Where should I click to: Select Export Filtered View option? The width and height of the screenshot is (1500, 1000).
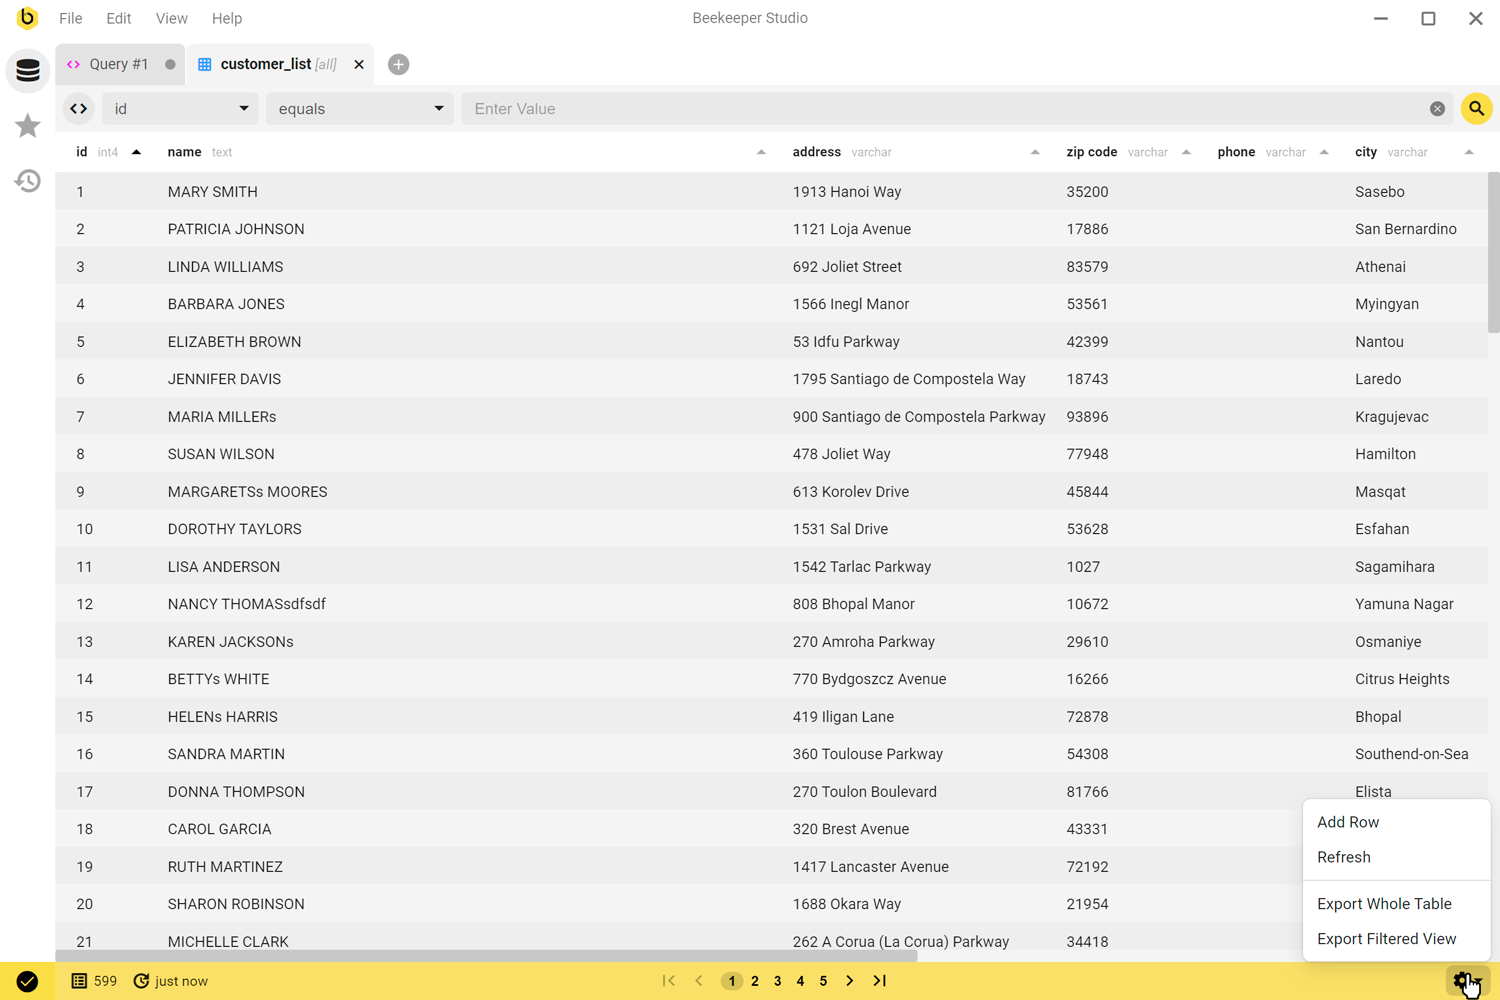1396,939
